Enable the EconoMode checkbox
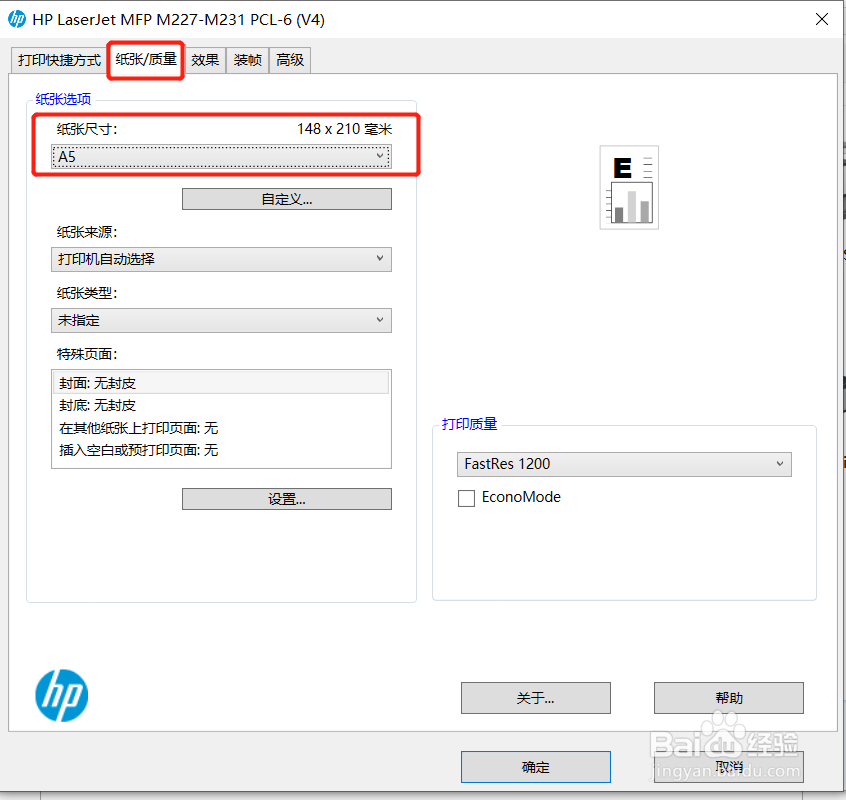 (466, 498)
